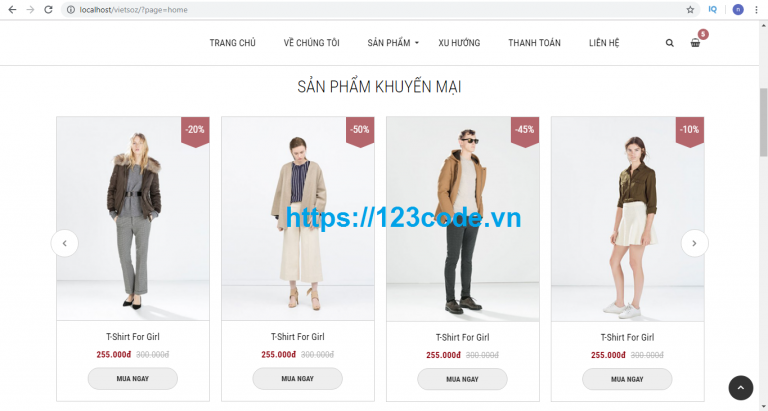The height and width of the screenshot is (411, 768).
Task: Open the -45% brown jacket product image
Action: pos(463,219)
